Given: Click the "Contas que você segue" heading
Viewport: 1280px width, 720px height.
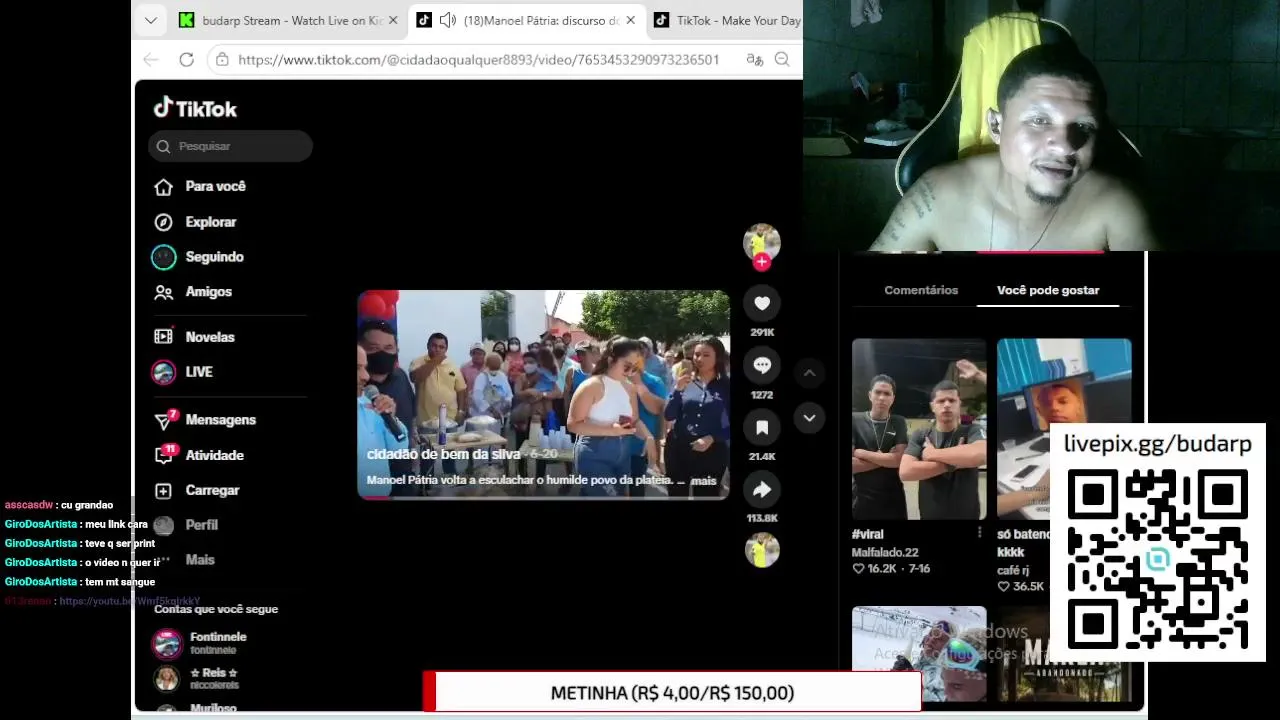Looking at the screenshot, I should click(x=216, y=609).
